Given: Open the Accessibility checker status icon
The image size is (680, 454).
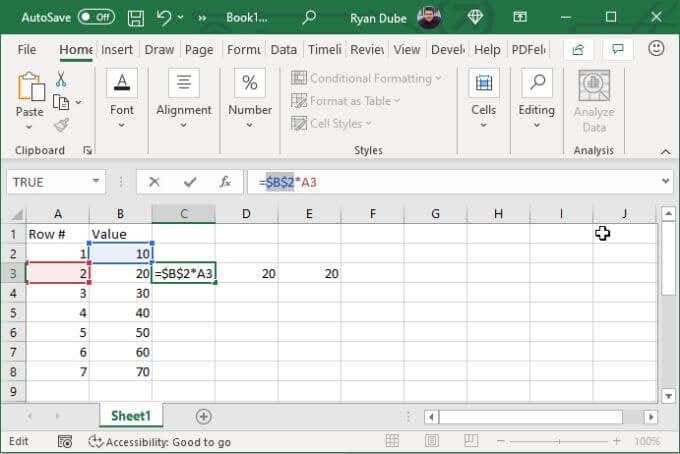Looking at the screenshot, I should tap(95, 442).
